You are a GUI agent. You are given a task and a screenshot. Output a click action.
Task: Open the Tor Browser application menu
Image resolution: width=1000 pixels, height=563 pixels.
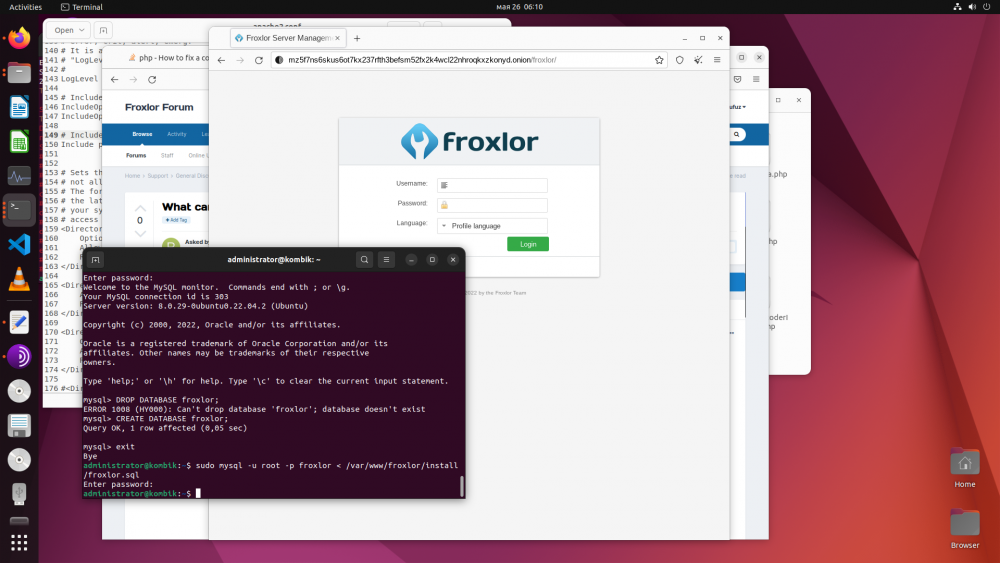pyautogui.click(x=717, y=60)
